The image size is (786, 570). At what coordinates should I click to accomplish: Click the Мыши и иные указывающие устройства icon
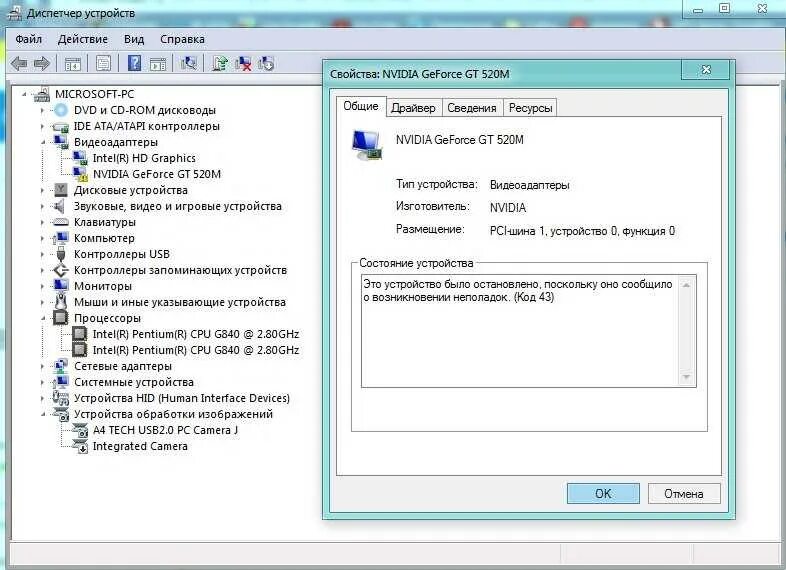(61, 302)
